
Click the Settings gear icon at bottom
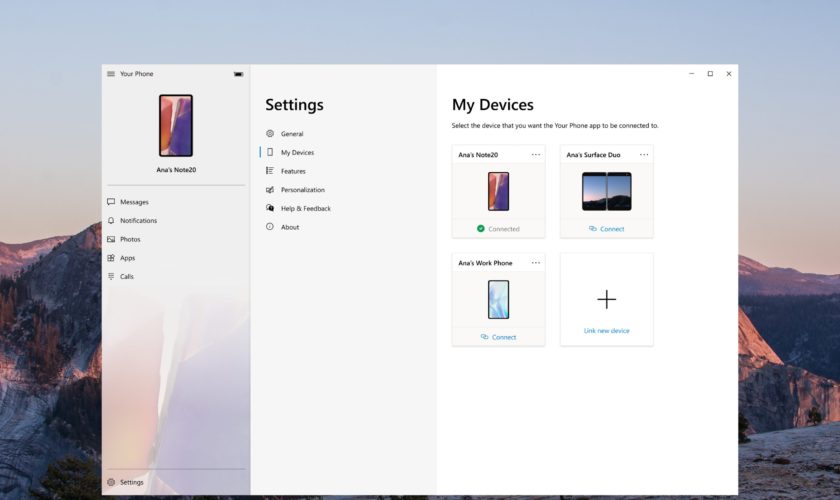point(111,482)
